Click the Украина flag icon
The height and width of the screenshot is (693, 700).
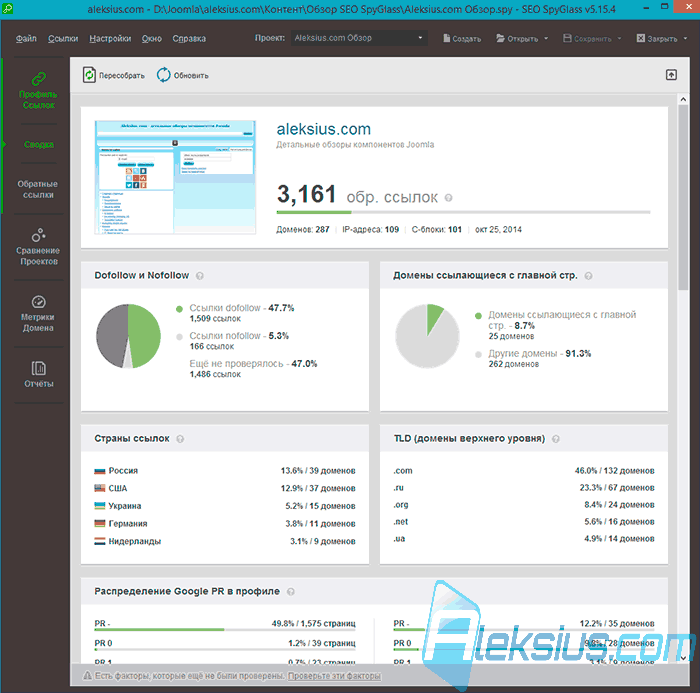[100, 505]
